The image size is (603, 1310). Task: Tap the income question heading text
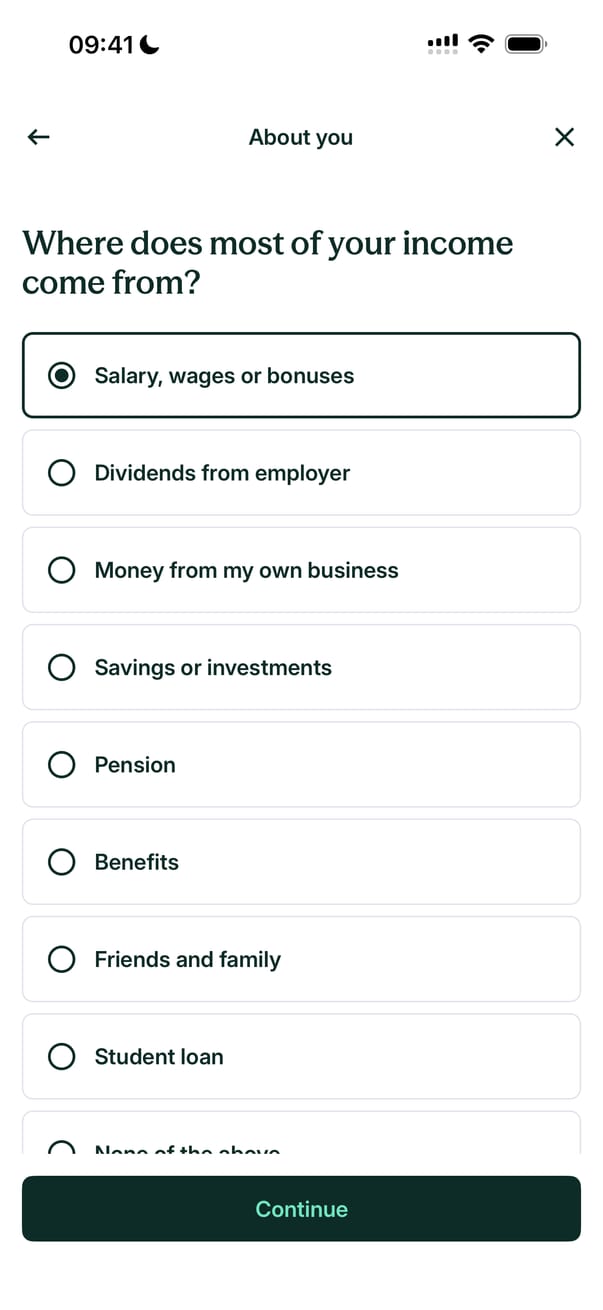click(x=267, y=262)
